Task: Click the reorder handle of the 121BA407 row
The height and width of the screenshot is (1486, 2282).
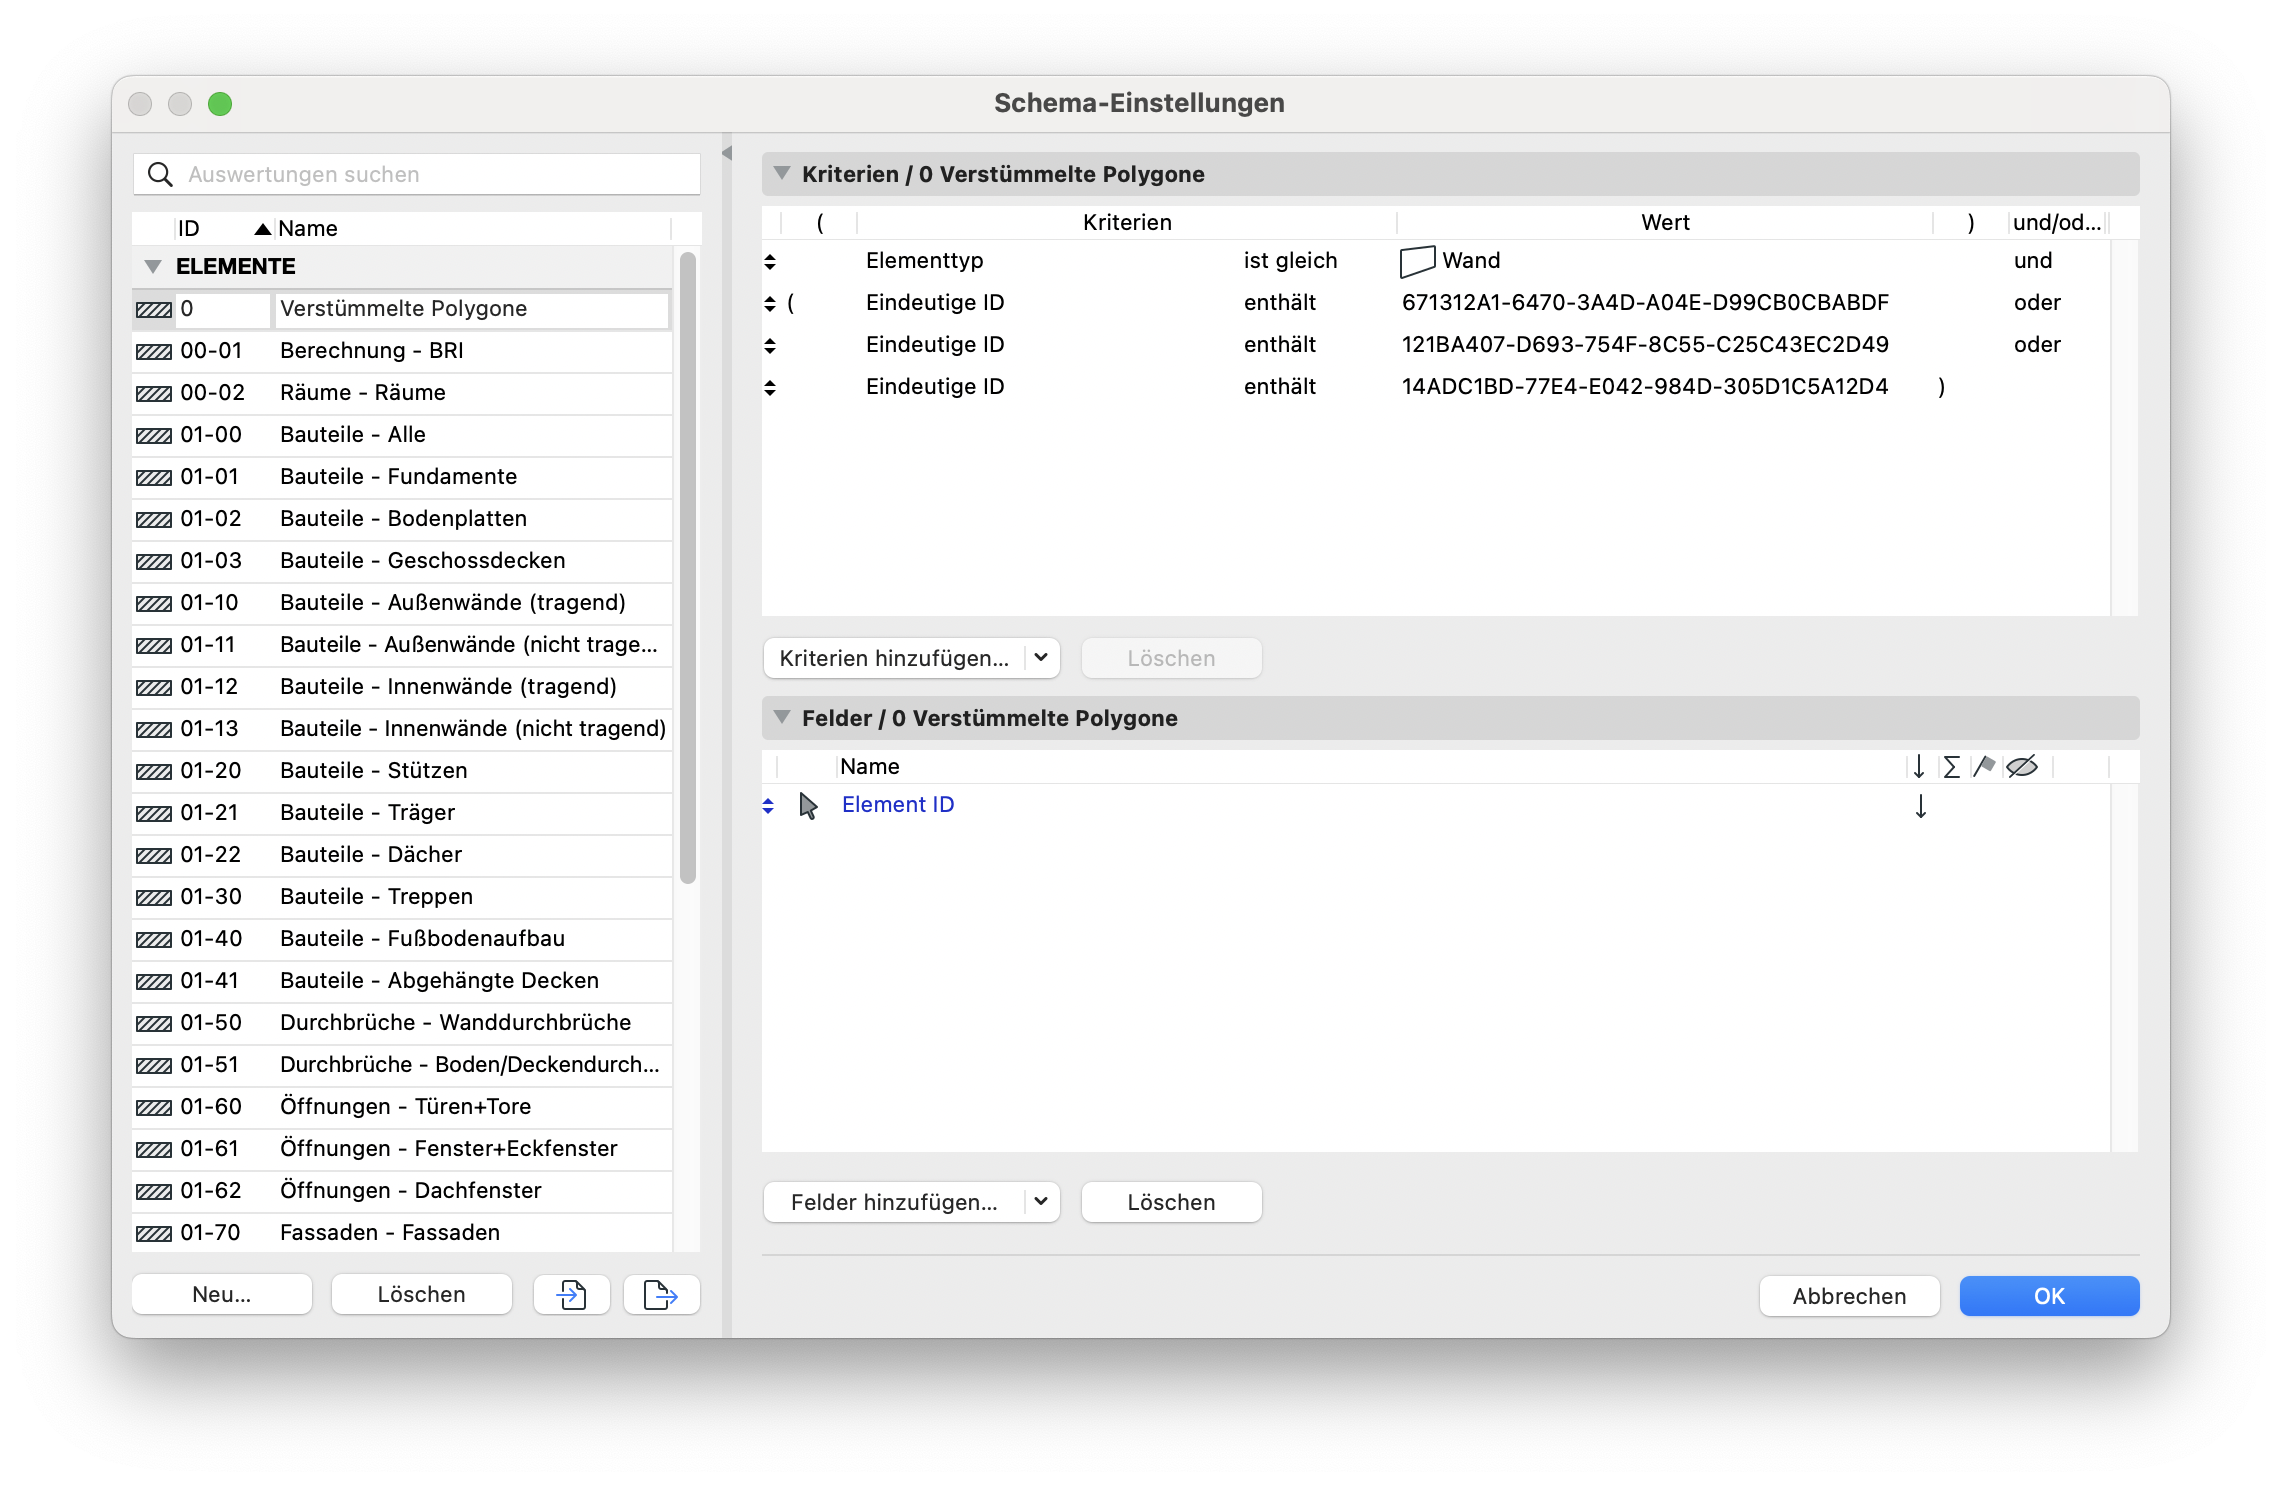Action: pos(770,346)
